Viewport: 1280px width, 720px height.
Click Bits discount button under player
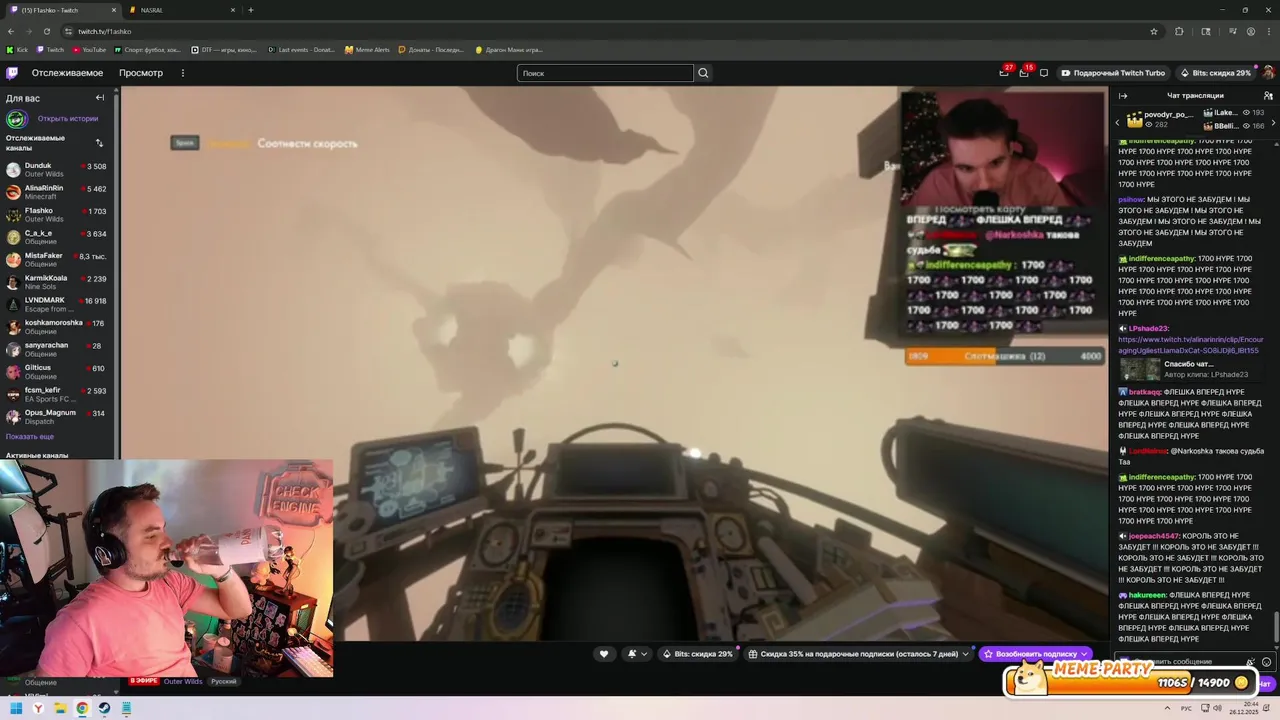click(x=698, y=654)
